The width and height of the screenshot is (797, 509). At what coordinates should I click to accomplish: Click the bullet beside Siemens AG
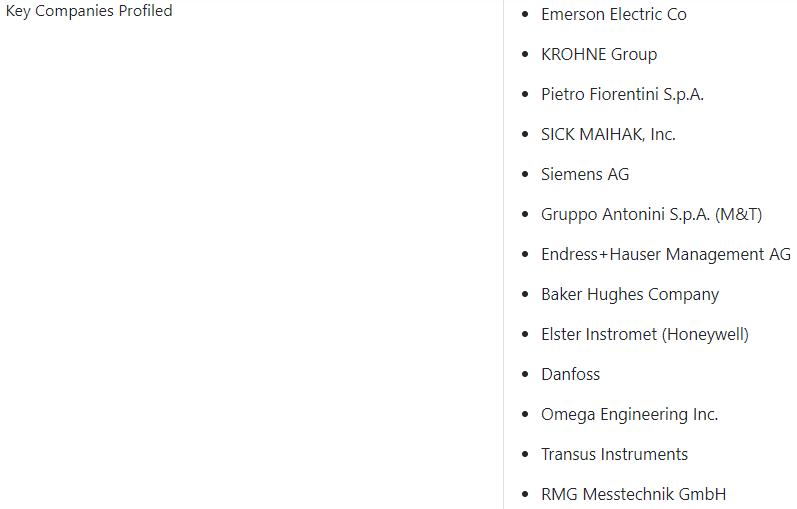pos(525,174)
